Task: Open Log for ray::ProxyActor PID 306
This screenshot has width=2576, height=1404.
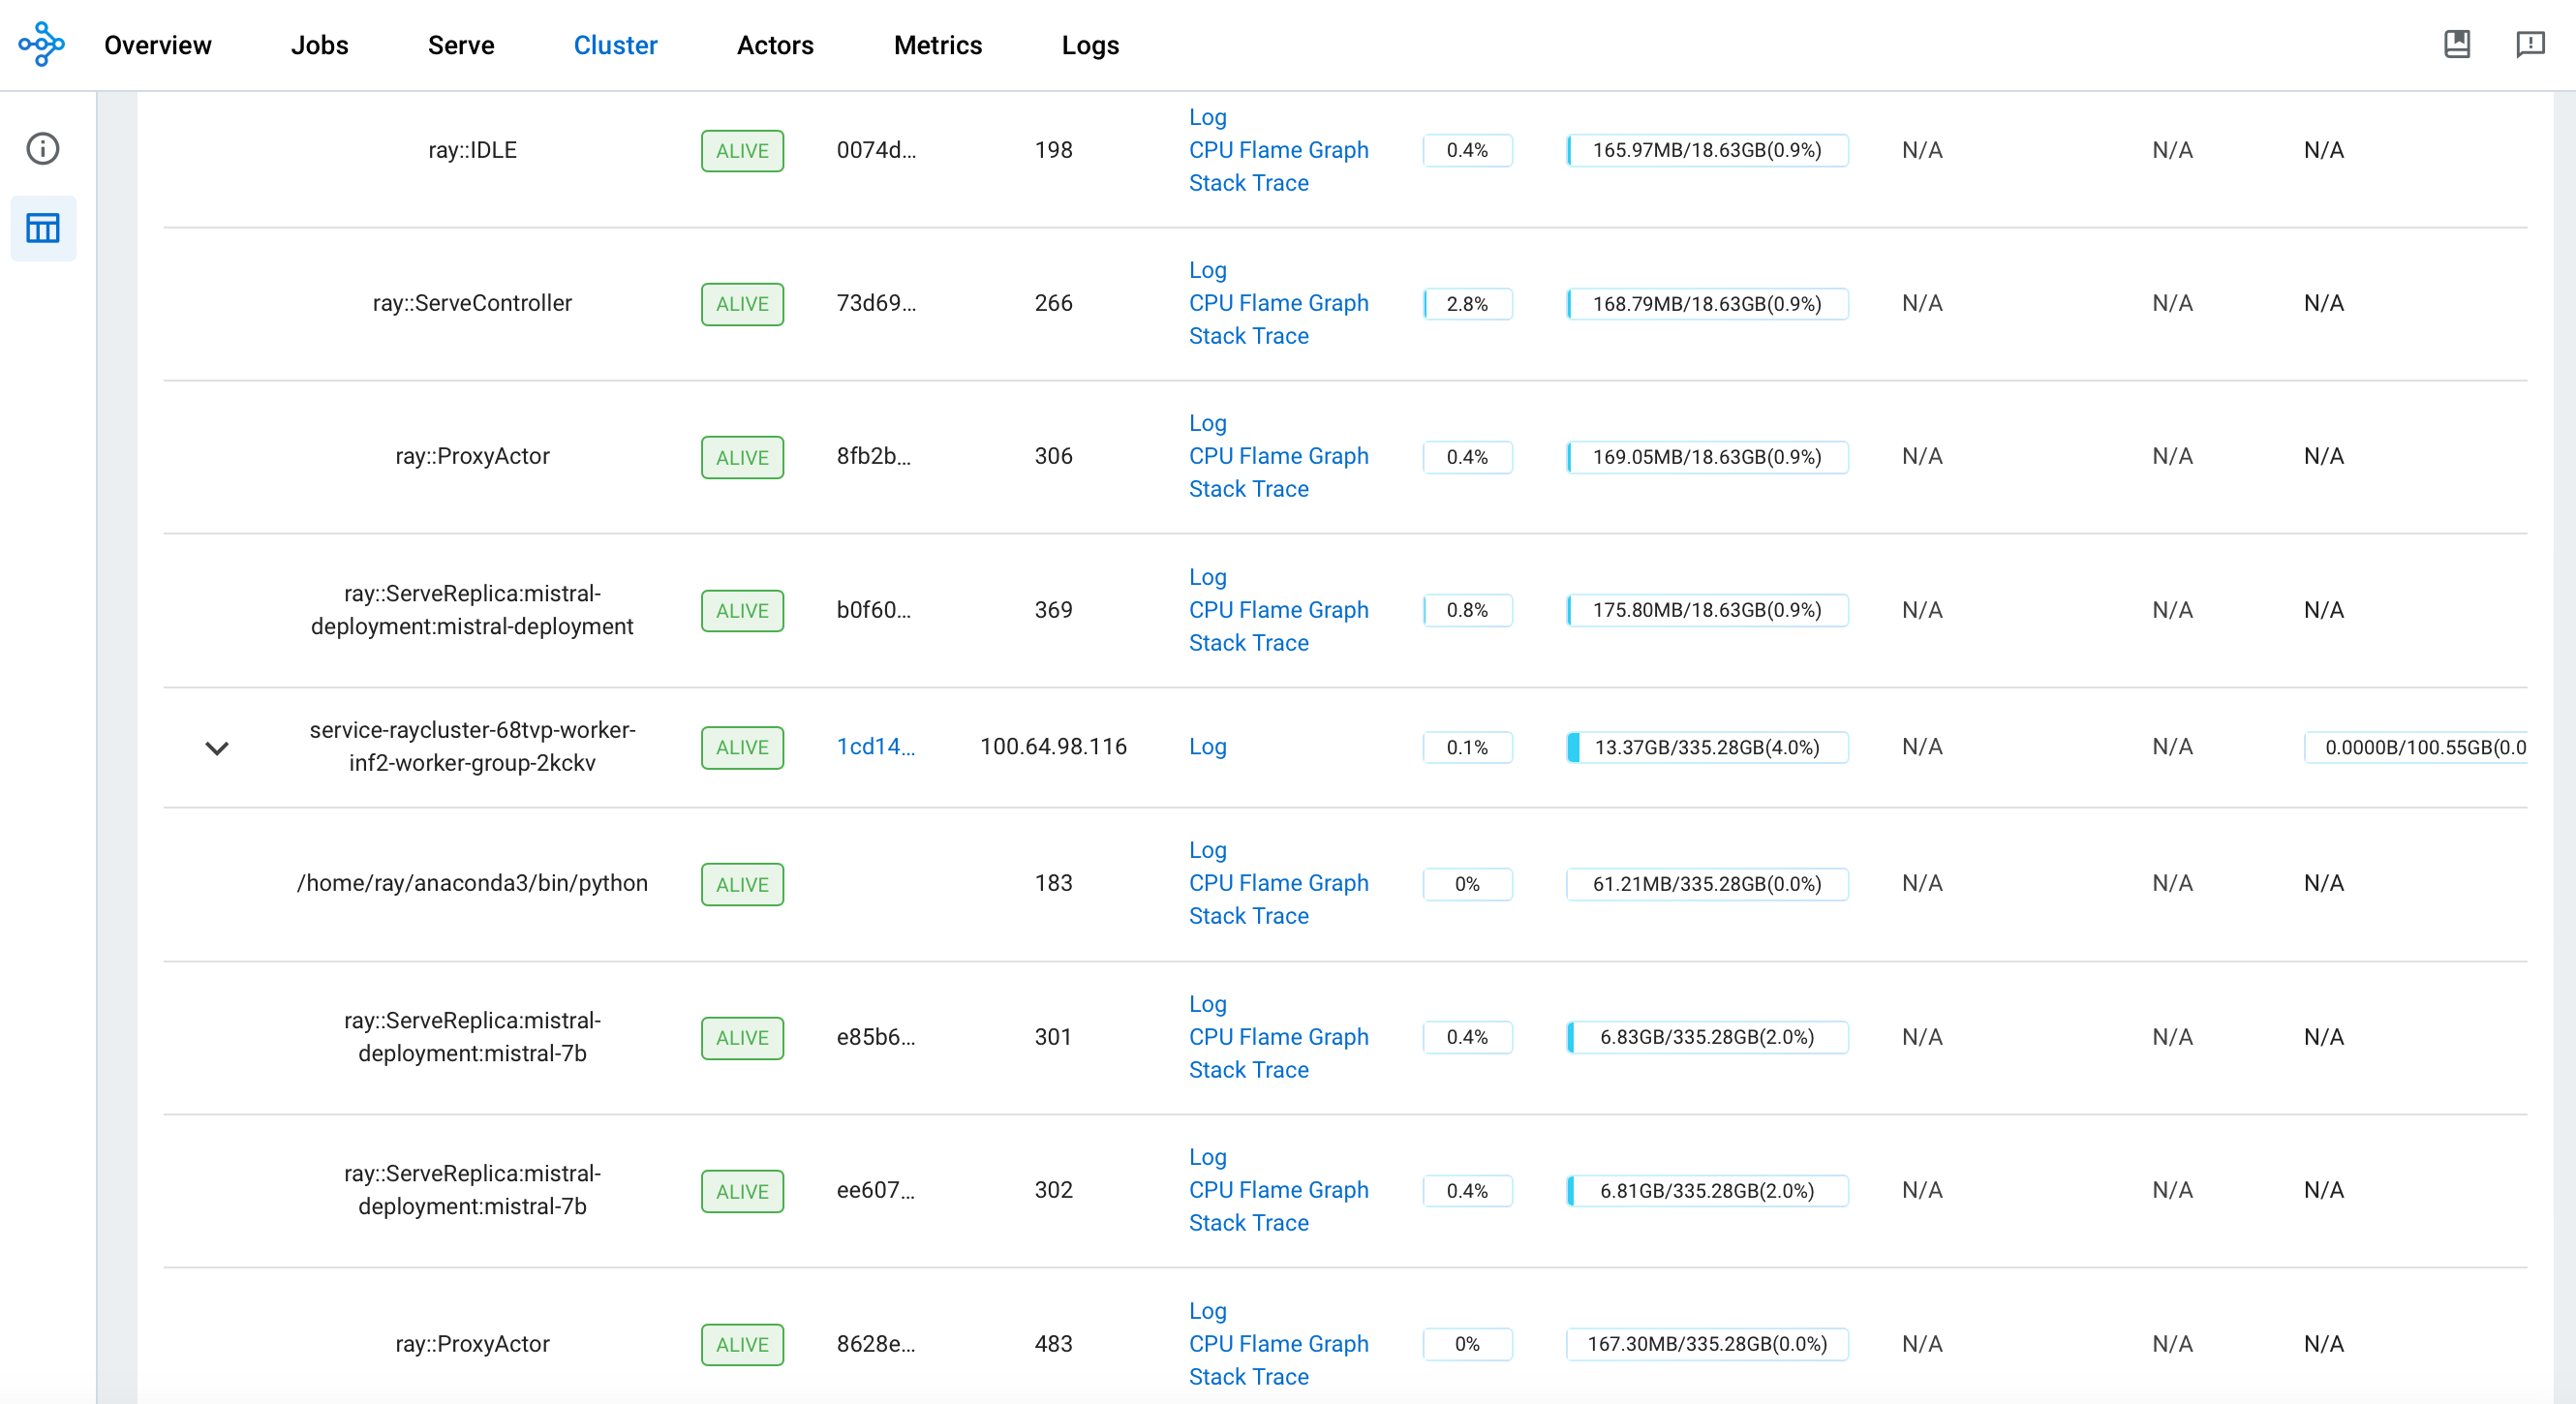Action: click(1208, 423)
